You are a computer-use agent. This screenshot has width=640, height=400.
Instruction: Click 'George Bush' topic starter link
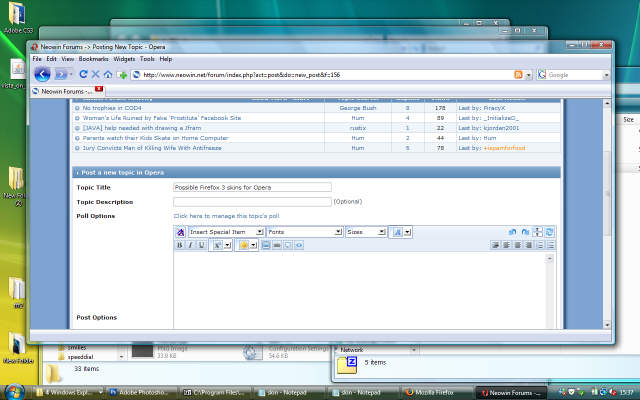[358, 108]
